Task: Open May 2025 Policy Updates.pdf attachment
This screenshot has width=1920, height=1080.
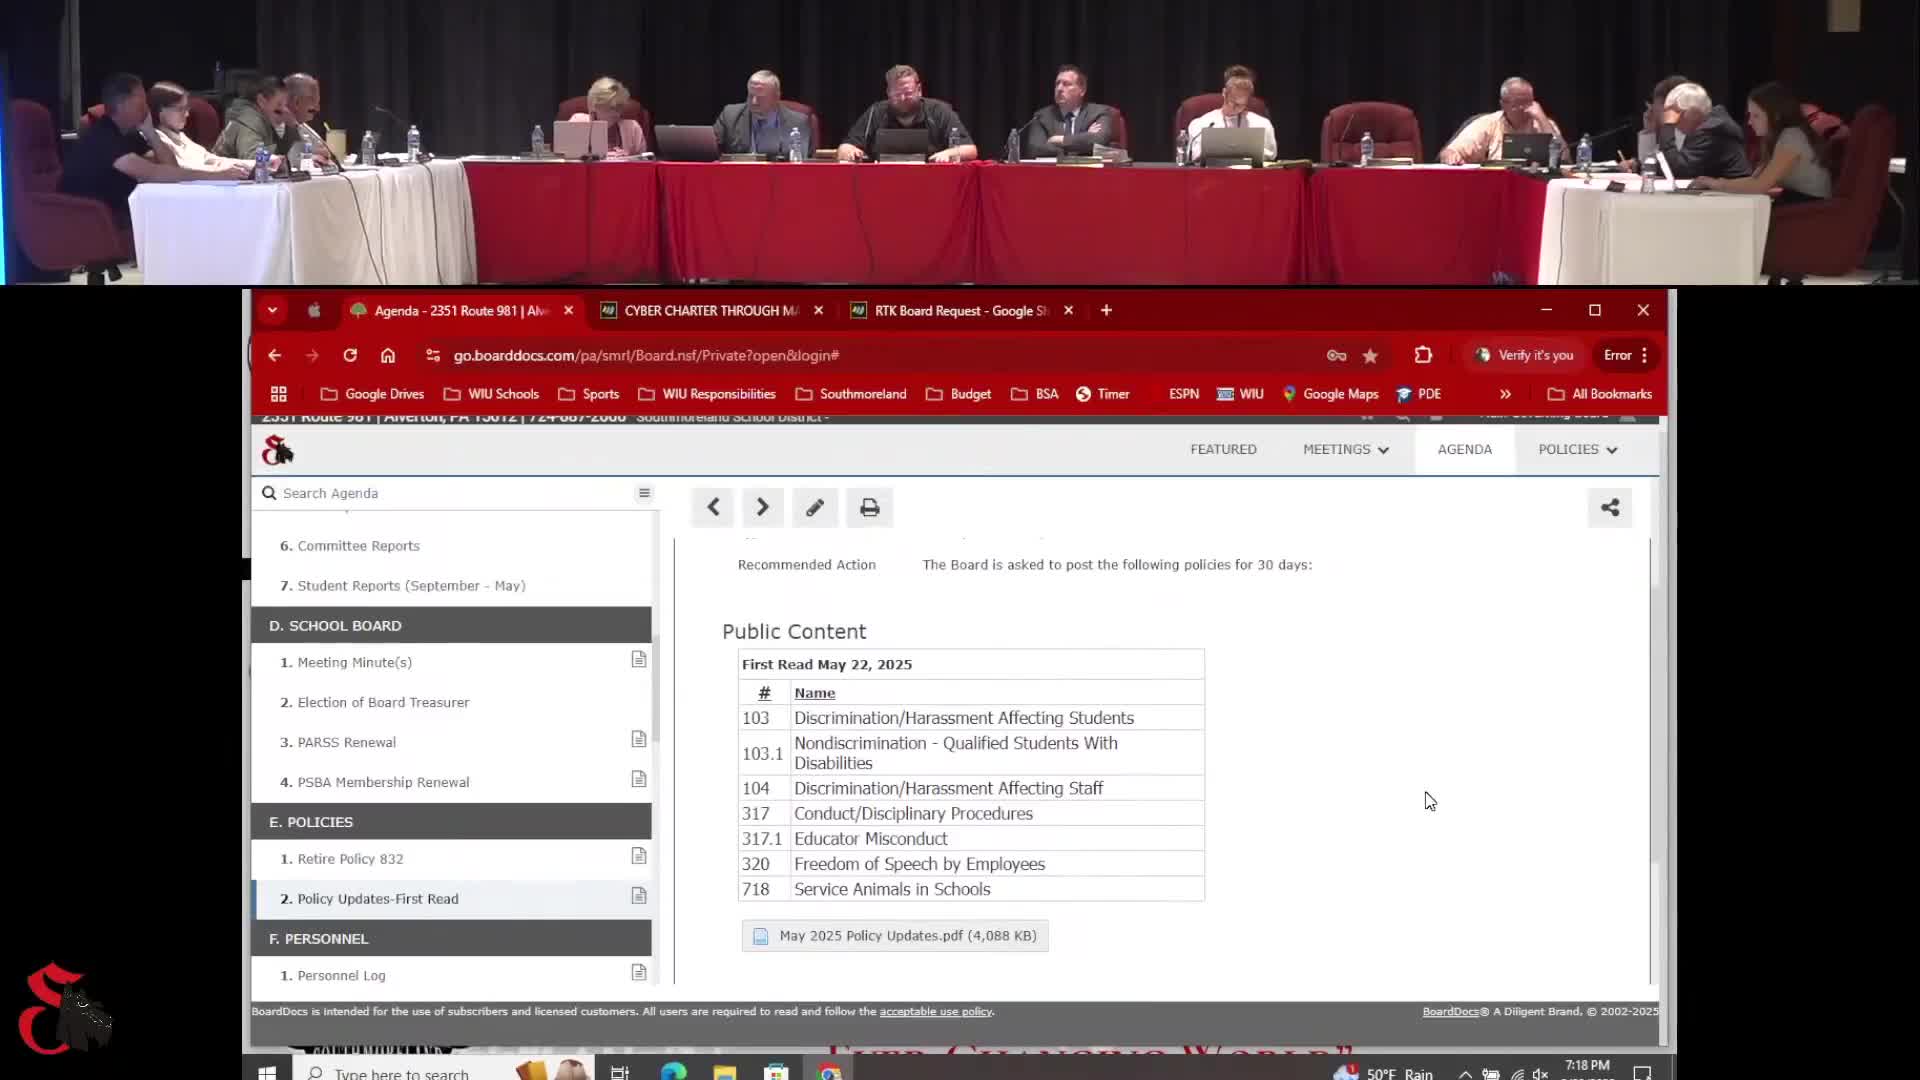Action: (895, 936)
